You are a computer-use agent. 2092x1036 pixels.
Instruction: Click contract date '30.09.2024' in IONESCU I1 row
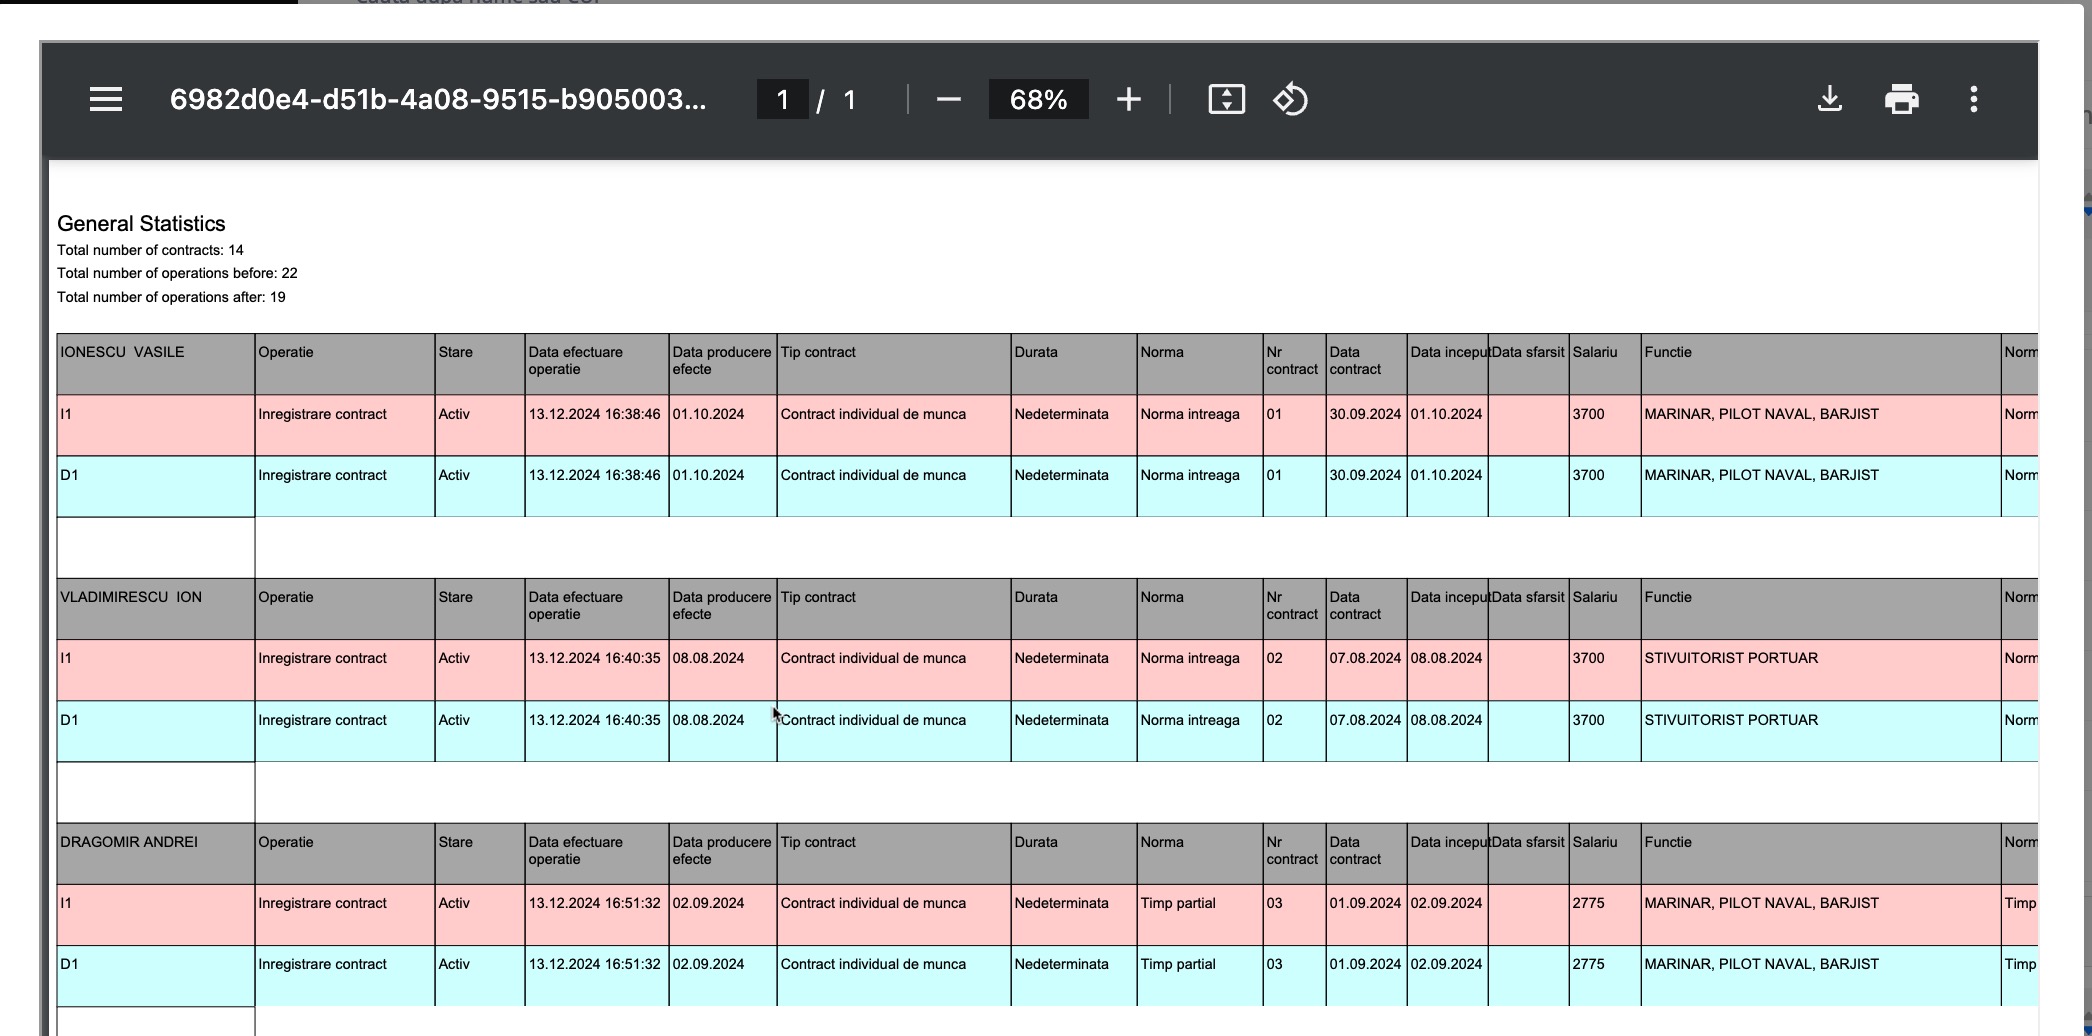[1365, 414]
